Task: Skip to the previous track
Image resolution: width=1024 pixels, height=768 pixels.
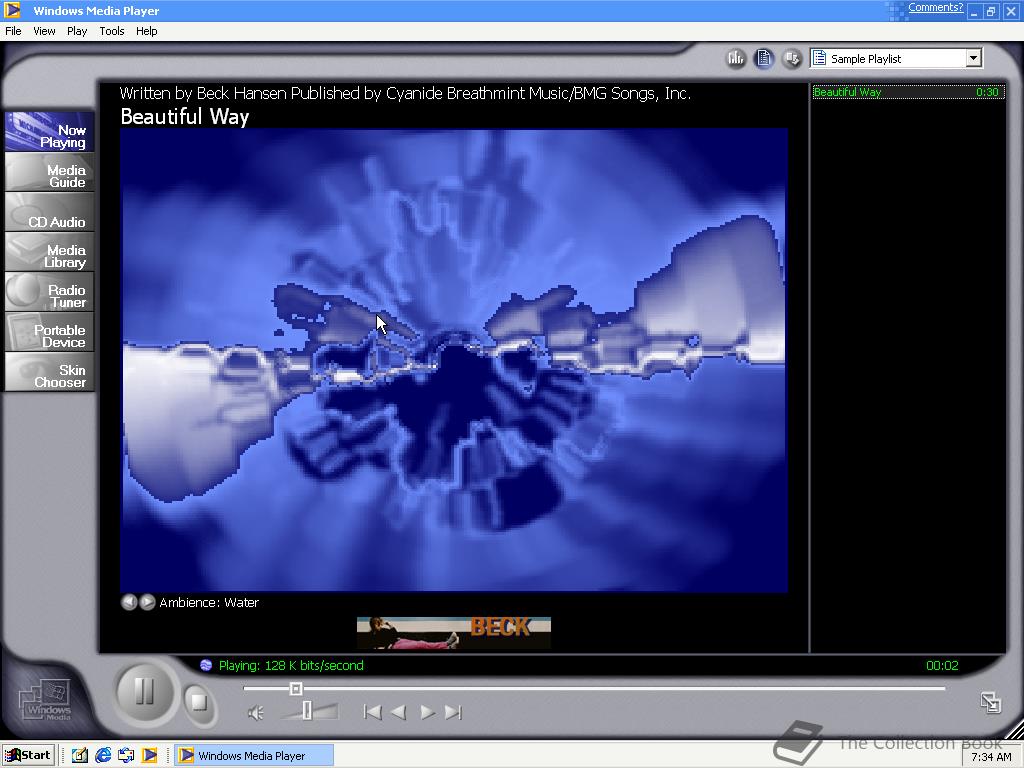Action: click(372, 712)
